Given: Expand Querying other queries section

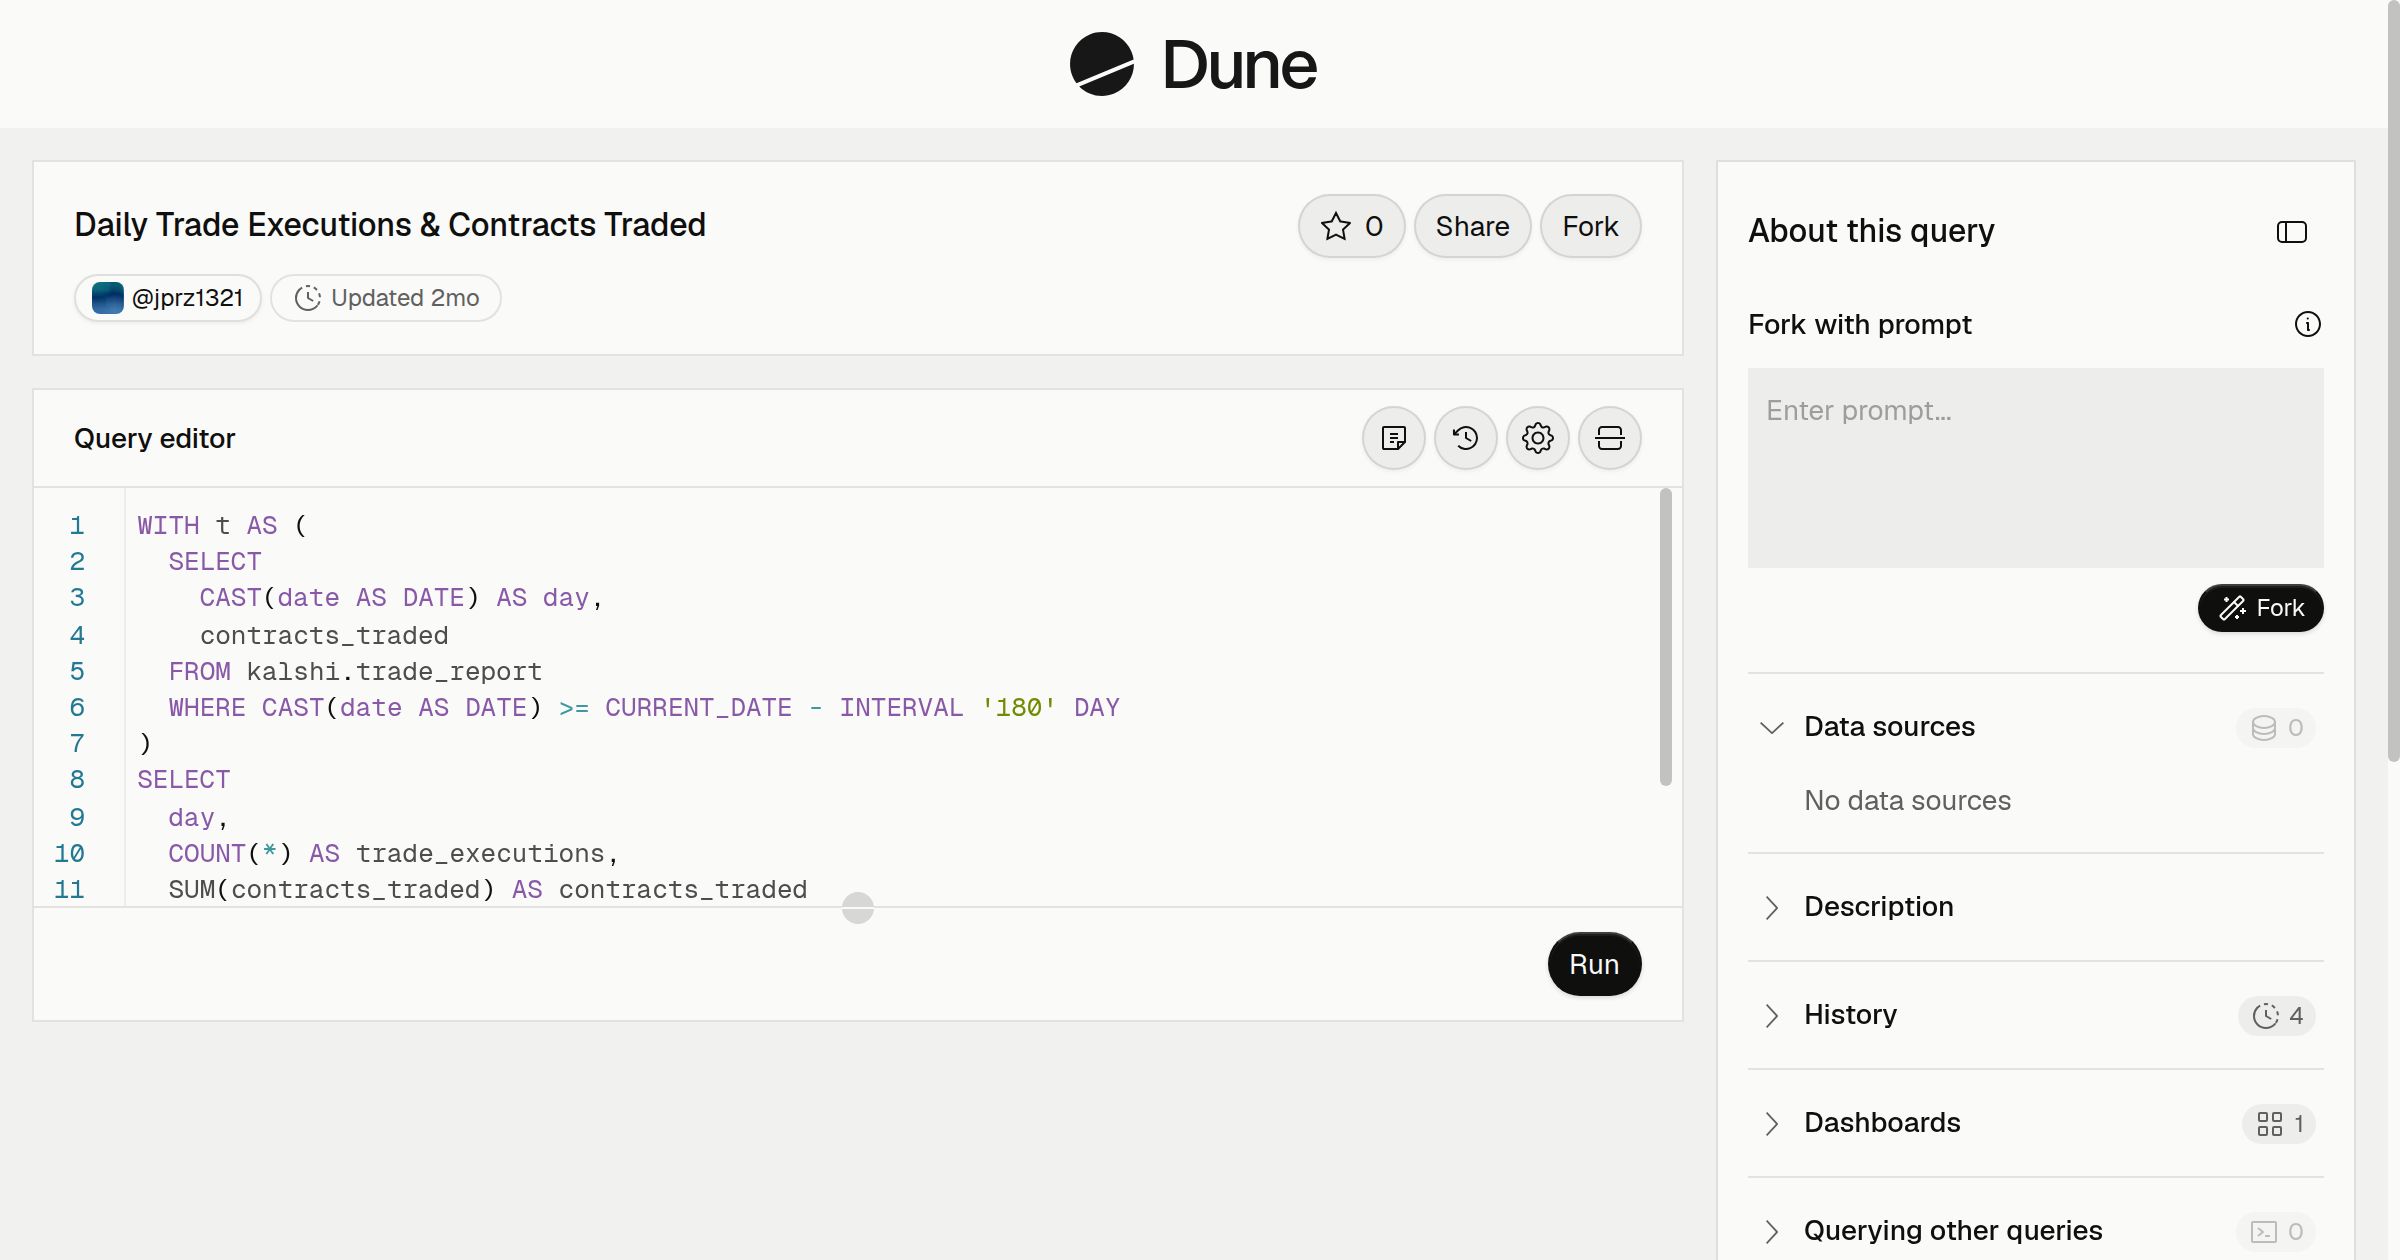Looking at the screenshot, I should pyautogui.click(x=2035, y=1231).
